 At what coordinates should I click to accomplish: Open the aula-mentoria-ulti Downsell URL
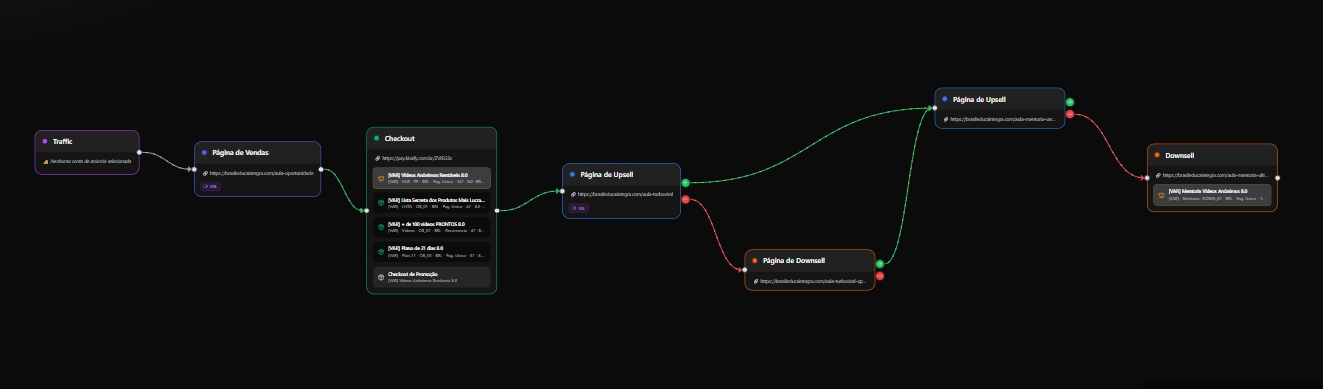(1215, 175)
